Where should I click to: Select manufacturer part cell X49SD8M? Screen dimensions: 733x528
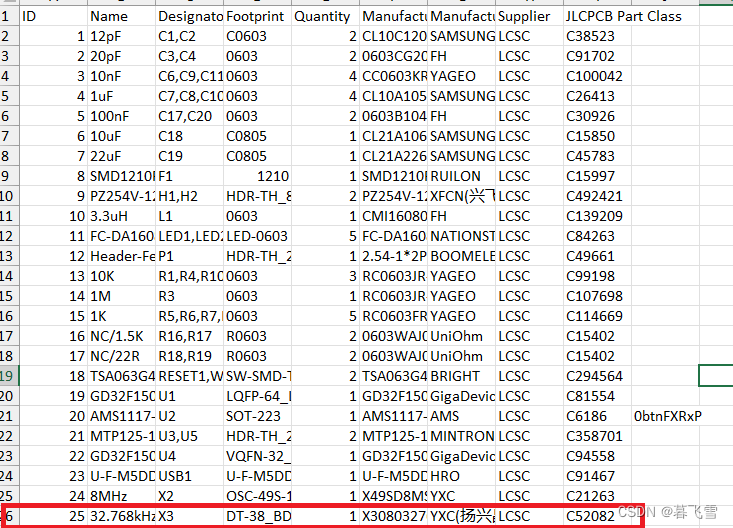coord(394,496)
